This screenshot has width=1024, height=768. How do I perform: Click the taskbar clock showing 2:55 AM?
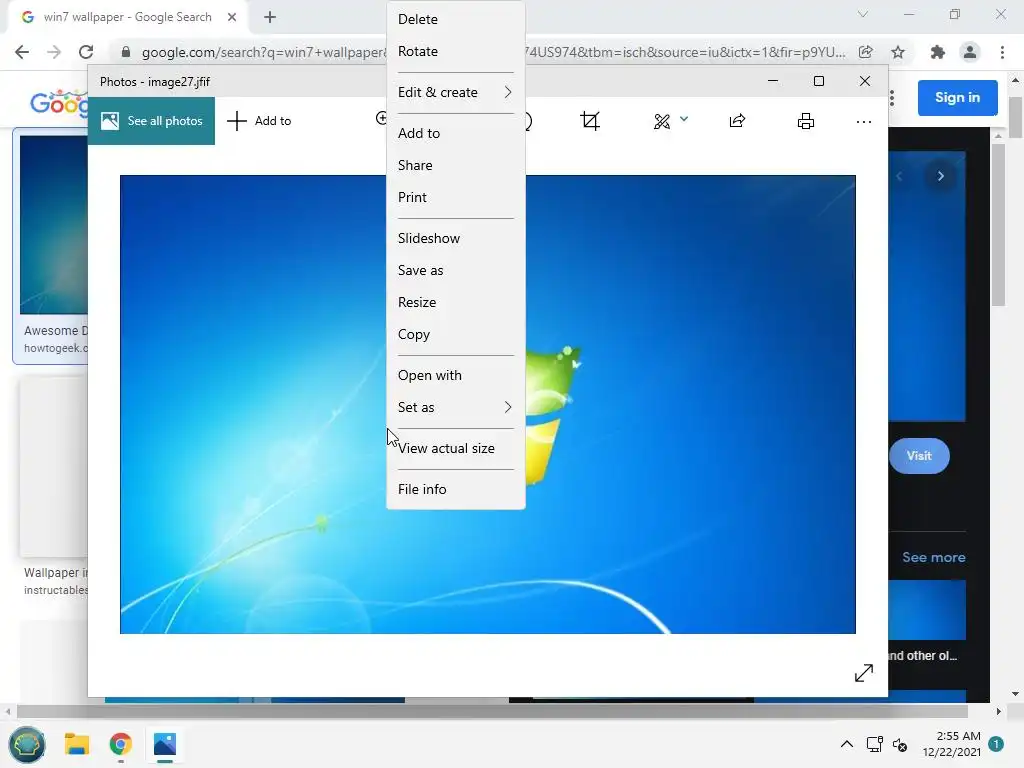[x=952, y=744]
